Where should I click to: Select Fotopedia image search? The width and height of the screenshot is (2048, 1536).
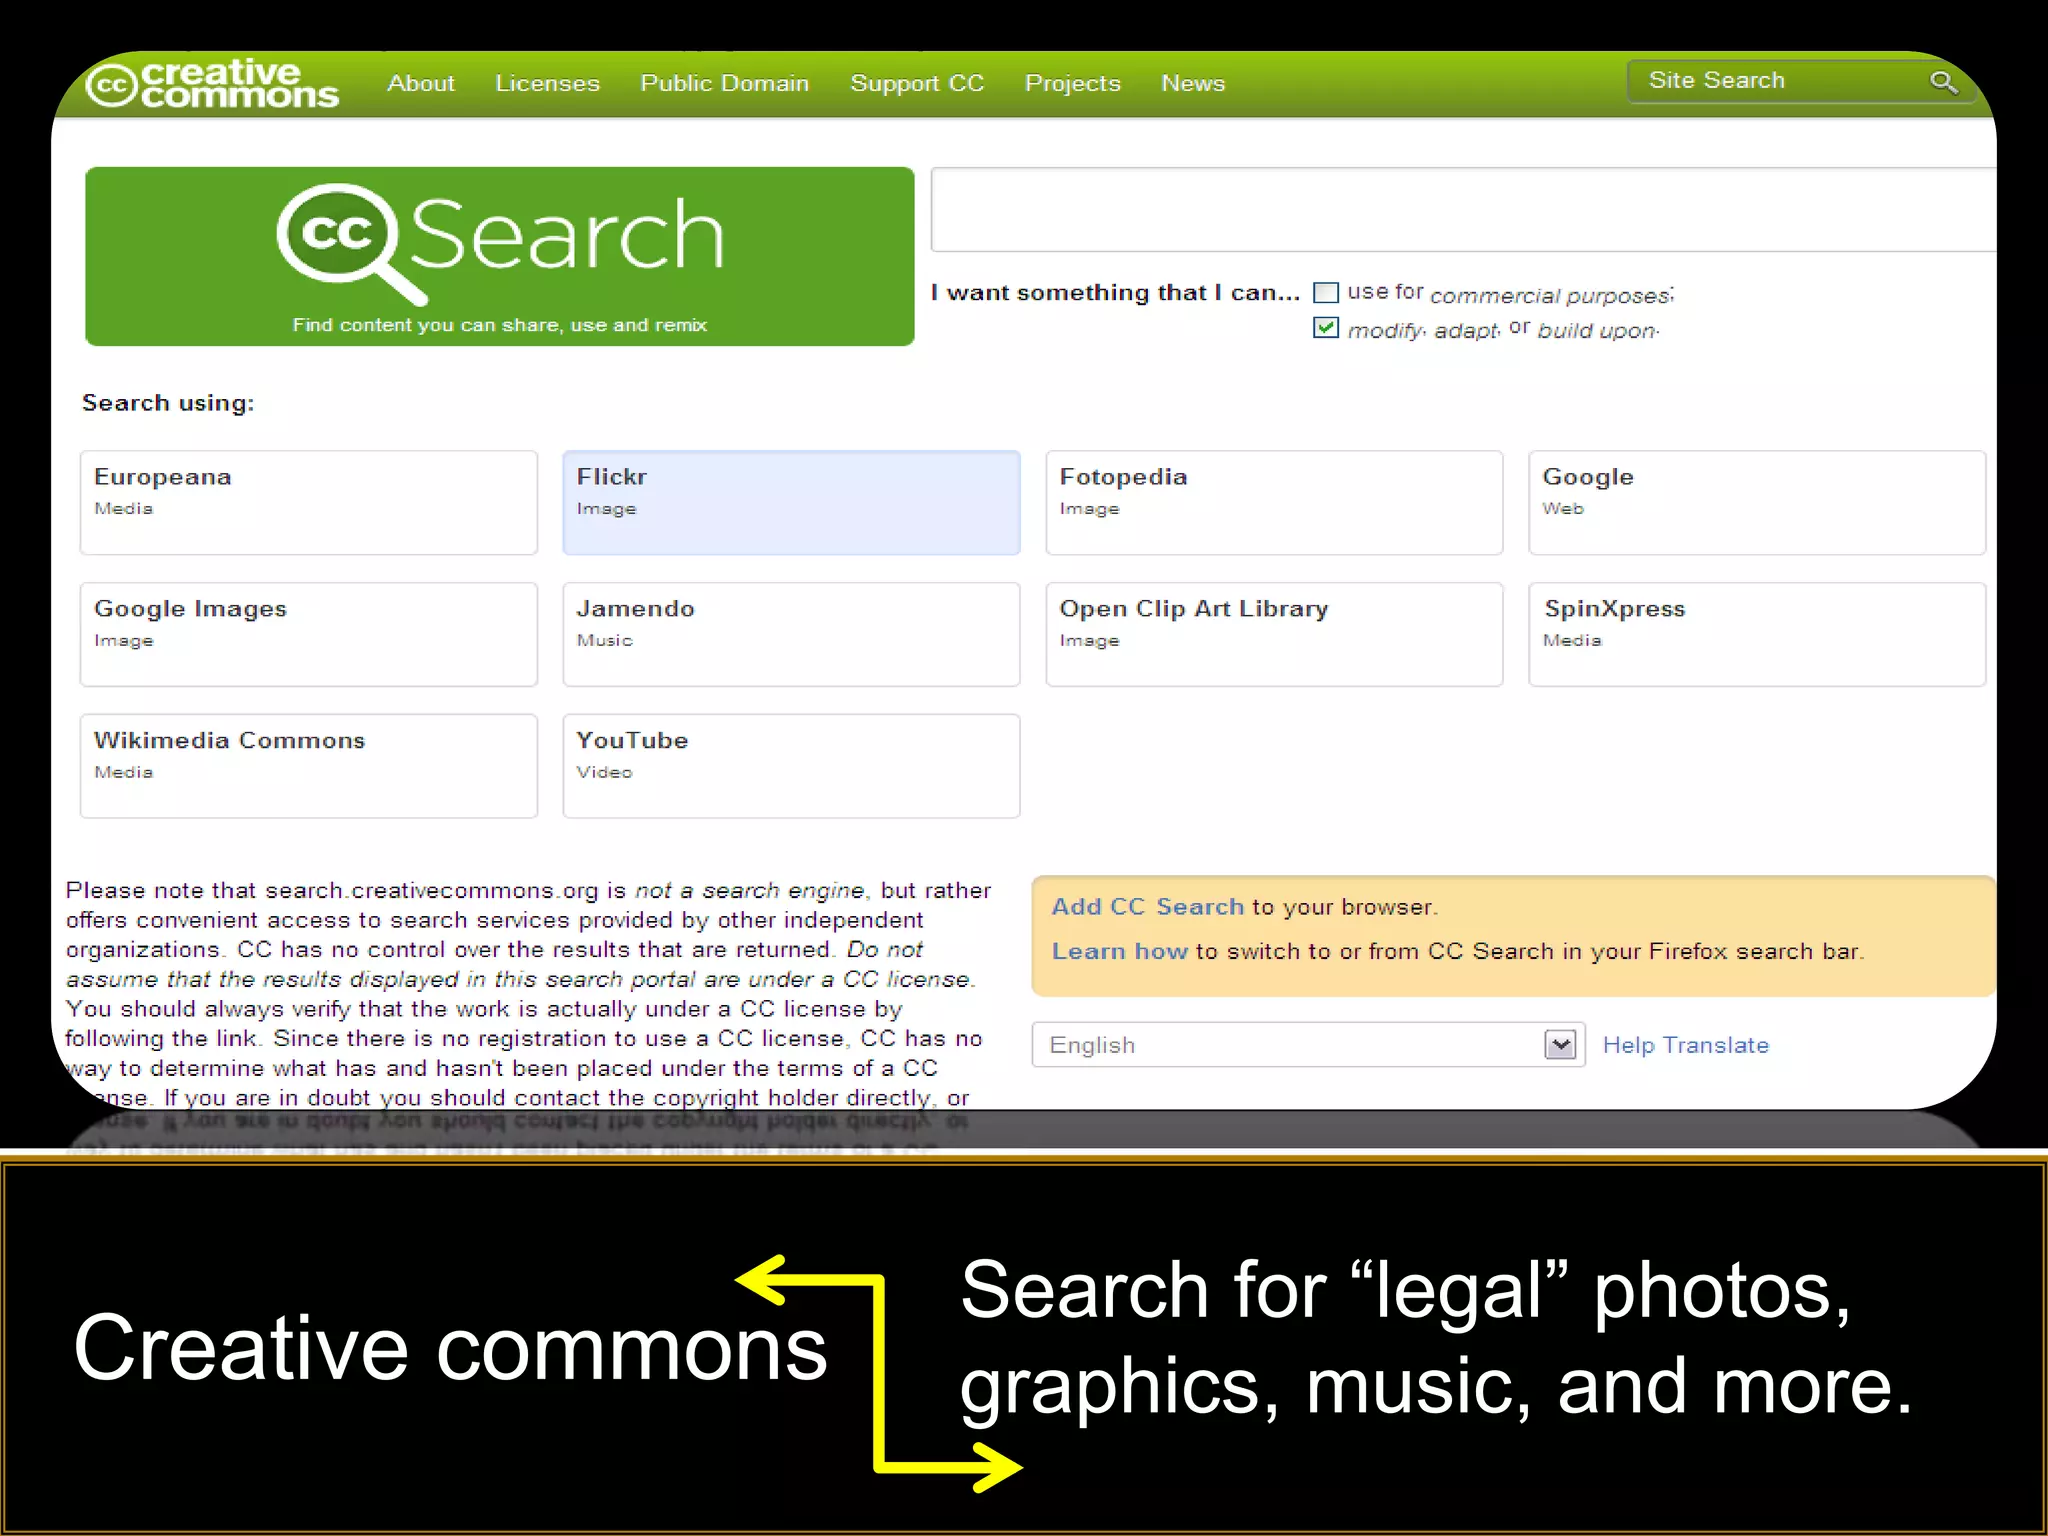pos(1274,502)
